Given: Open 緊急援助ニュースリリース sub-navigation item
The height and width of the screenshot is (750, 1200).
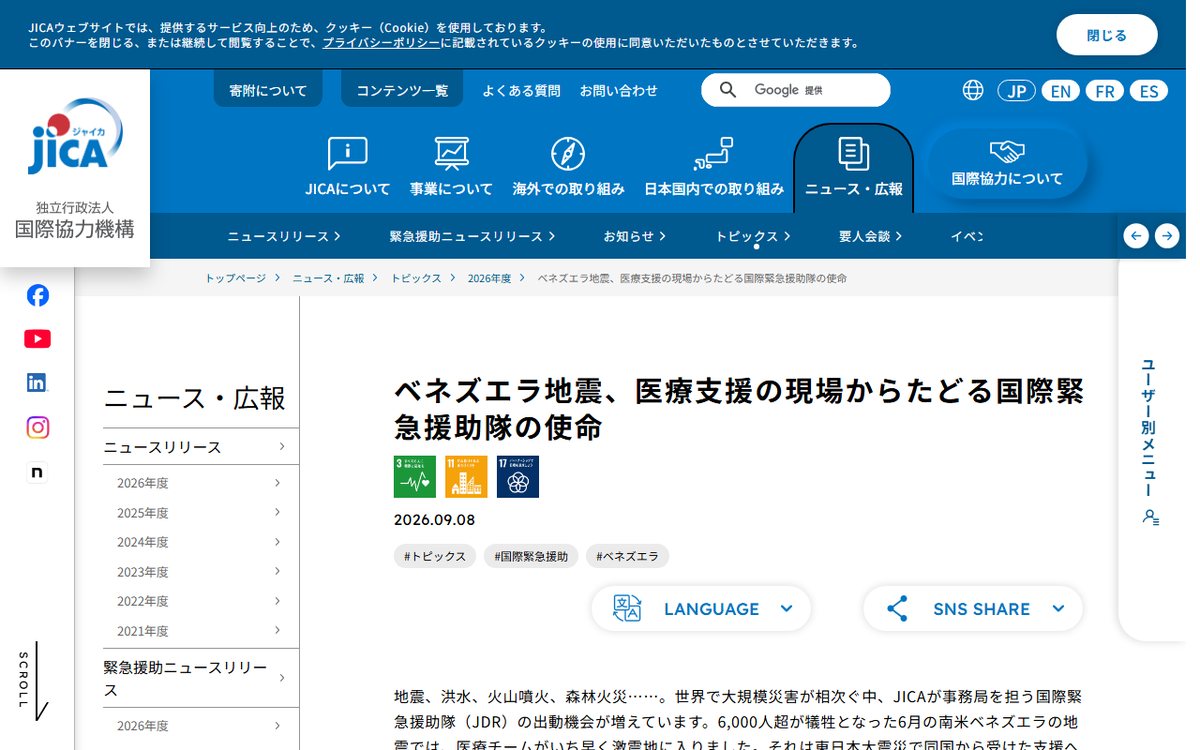Looking at the screenshot, I should pos(472,236).
